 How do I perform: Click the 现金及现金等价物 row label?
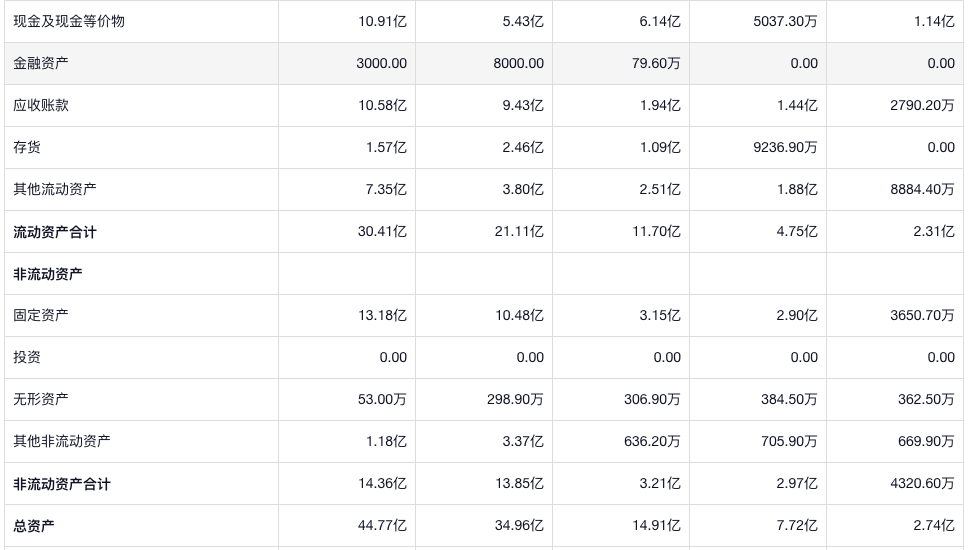pyautogui.click(x=69, y=21)
